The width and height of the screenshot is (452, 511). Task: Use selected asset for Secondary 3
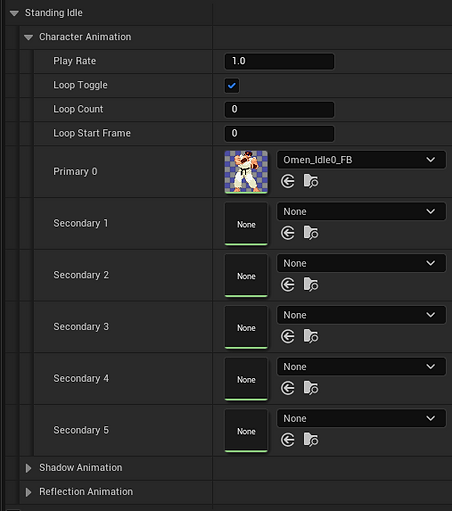click(288, 336)
